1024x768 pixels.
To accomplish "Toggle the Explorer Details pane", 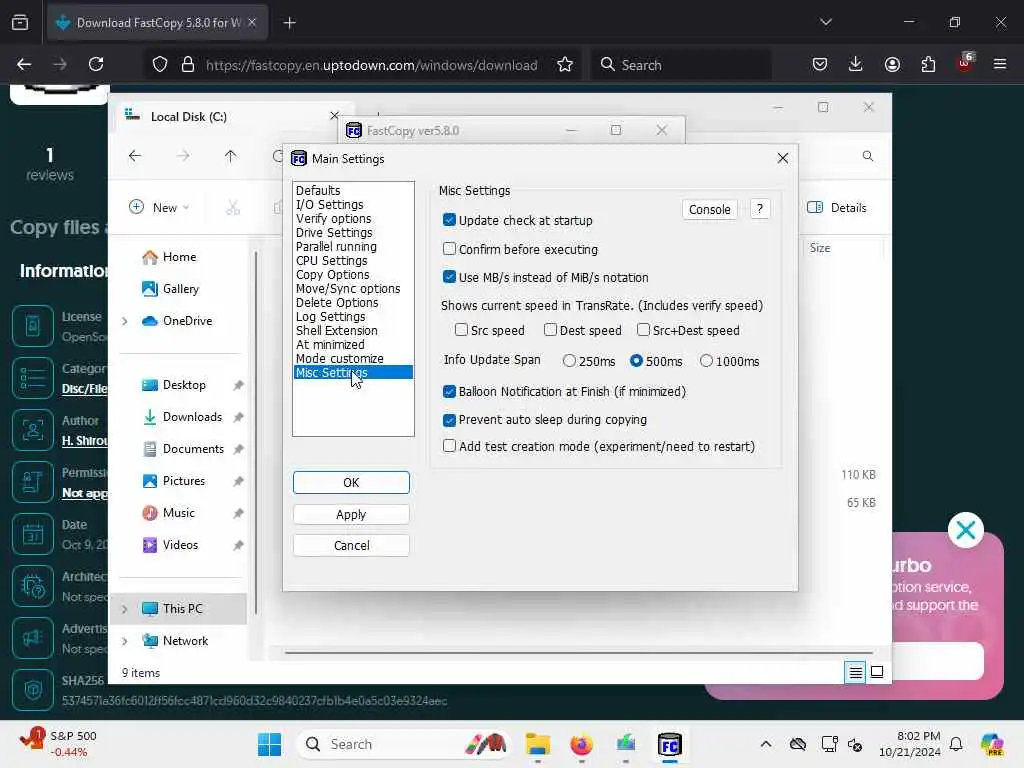I will [x=837, y=208].
